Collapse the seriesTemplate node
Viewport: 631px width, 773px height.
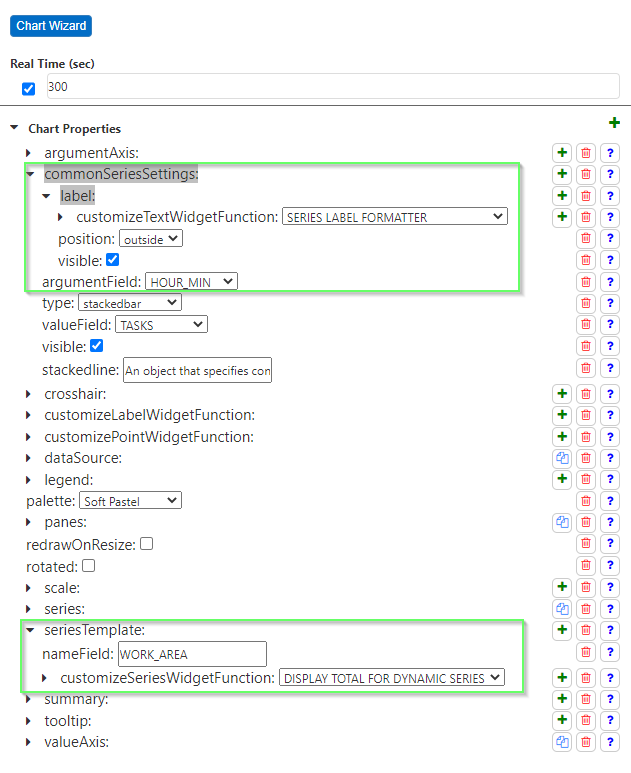click(x=29, y=631)
